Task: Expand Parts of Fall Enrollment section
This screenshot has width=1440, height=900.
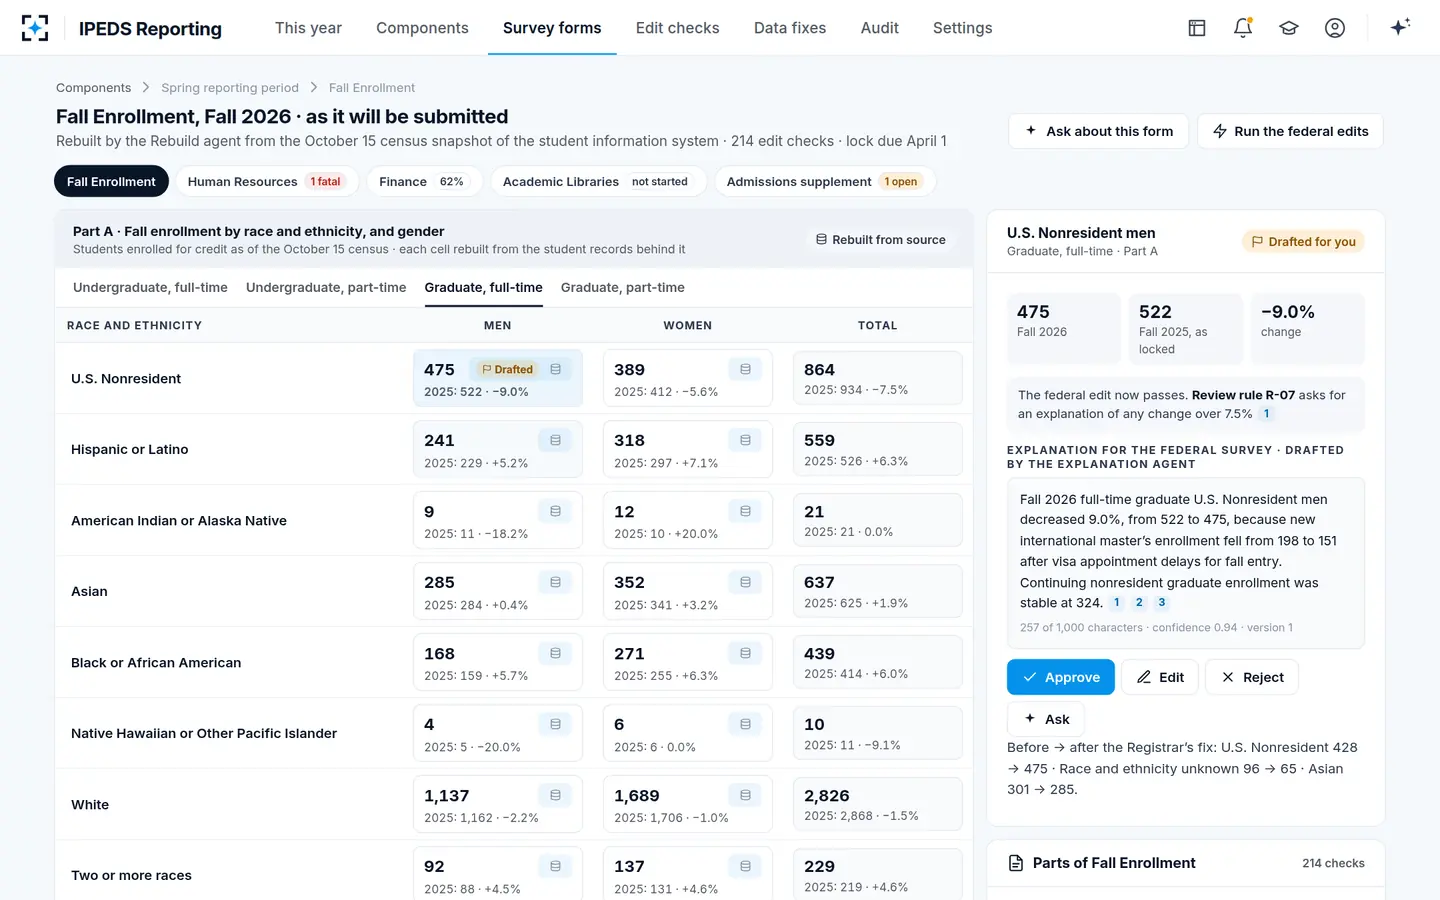Action: [1186, 863]
